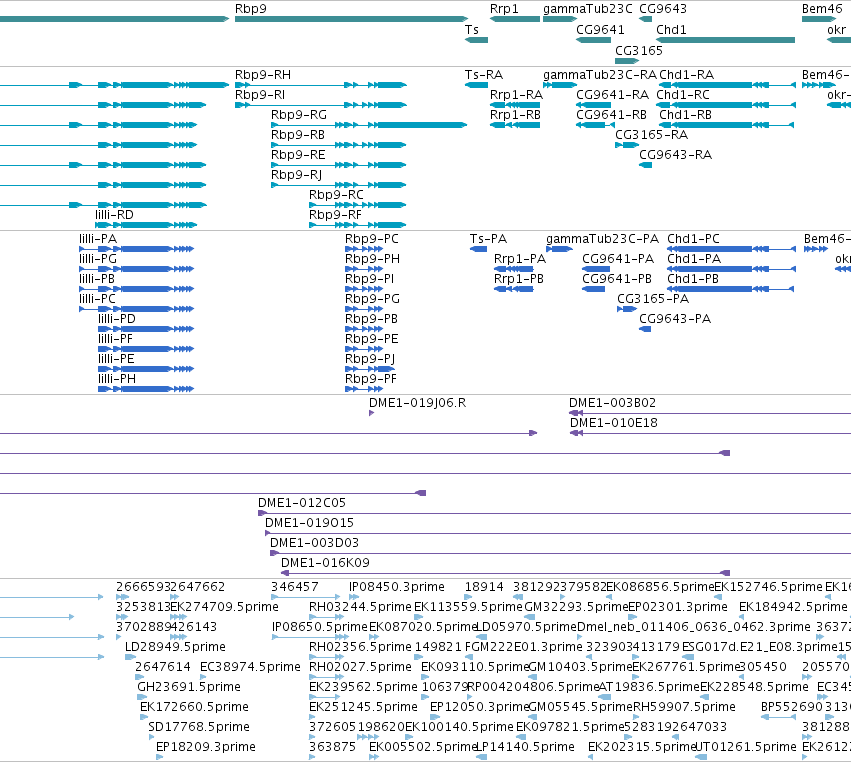Select protein Rbp9-PC
851x762 pixels.
coord(364,249)
